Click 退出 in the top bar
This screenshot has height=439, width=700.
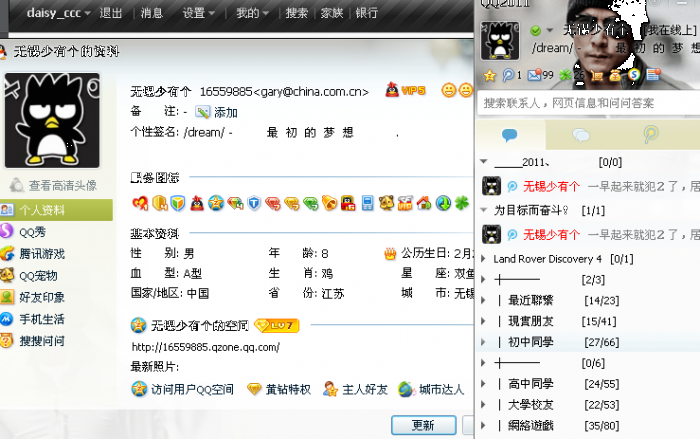click(111, 13)
